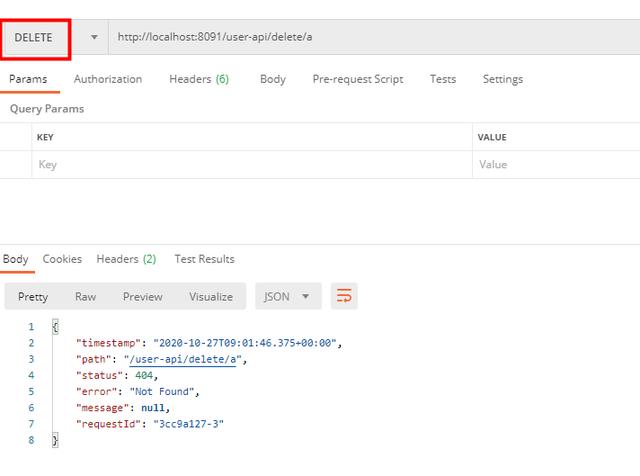This screenshot has height=476, width=640.
Task: Open the Tests tab
Action: tap(442, 79)
